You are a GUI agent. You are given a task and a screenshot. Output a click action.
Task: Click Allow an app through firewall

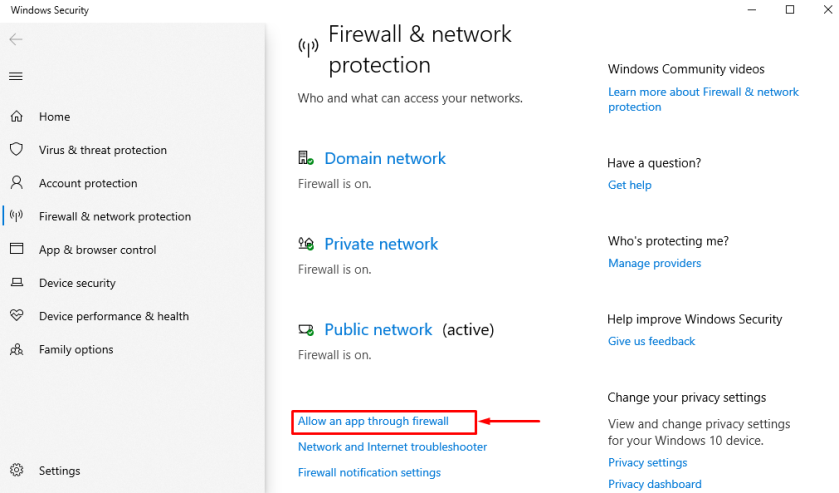click(373, 421)
